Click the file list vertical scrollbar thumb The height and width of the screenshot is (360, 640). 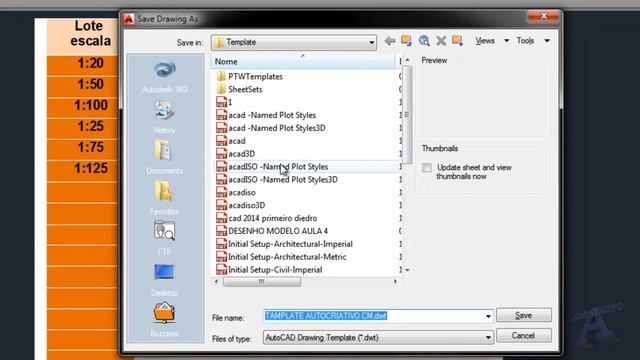point(407,114)
